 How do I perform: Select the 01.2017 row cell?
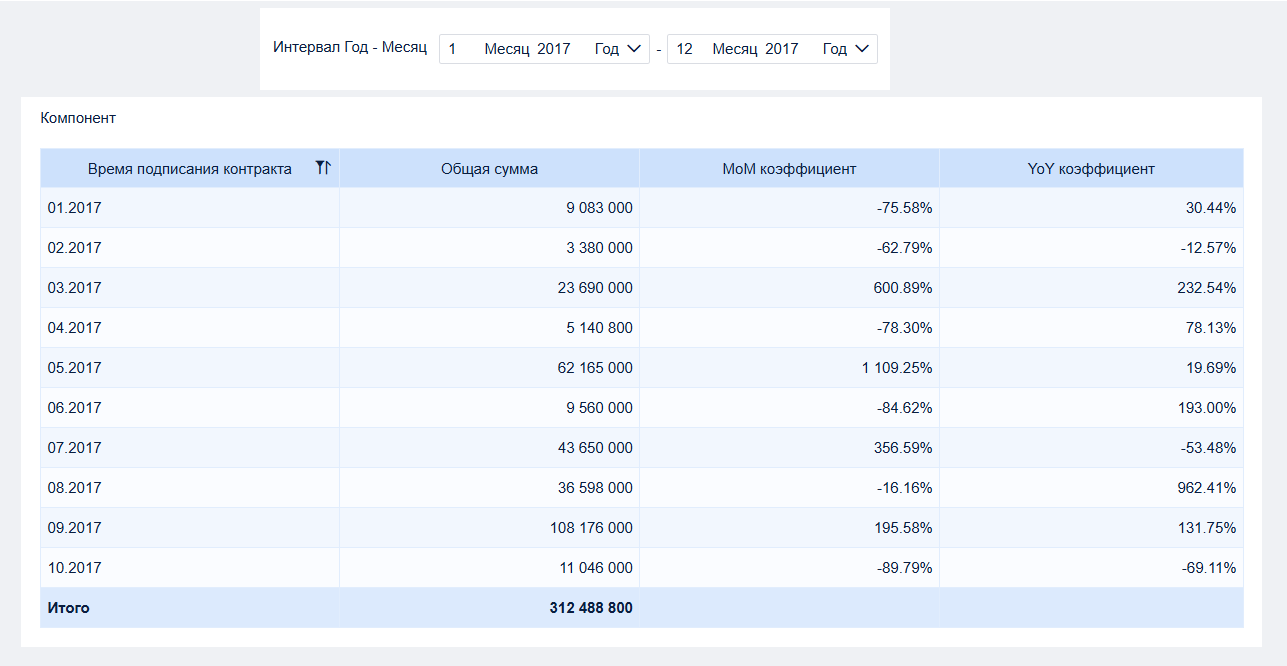190,208
